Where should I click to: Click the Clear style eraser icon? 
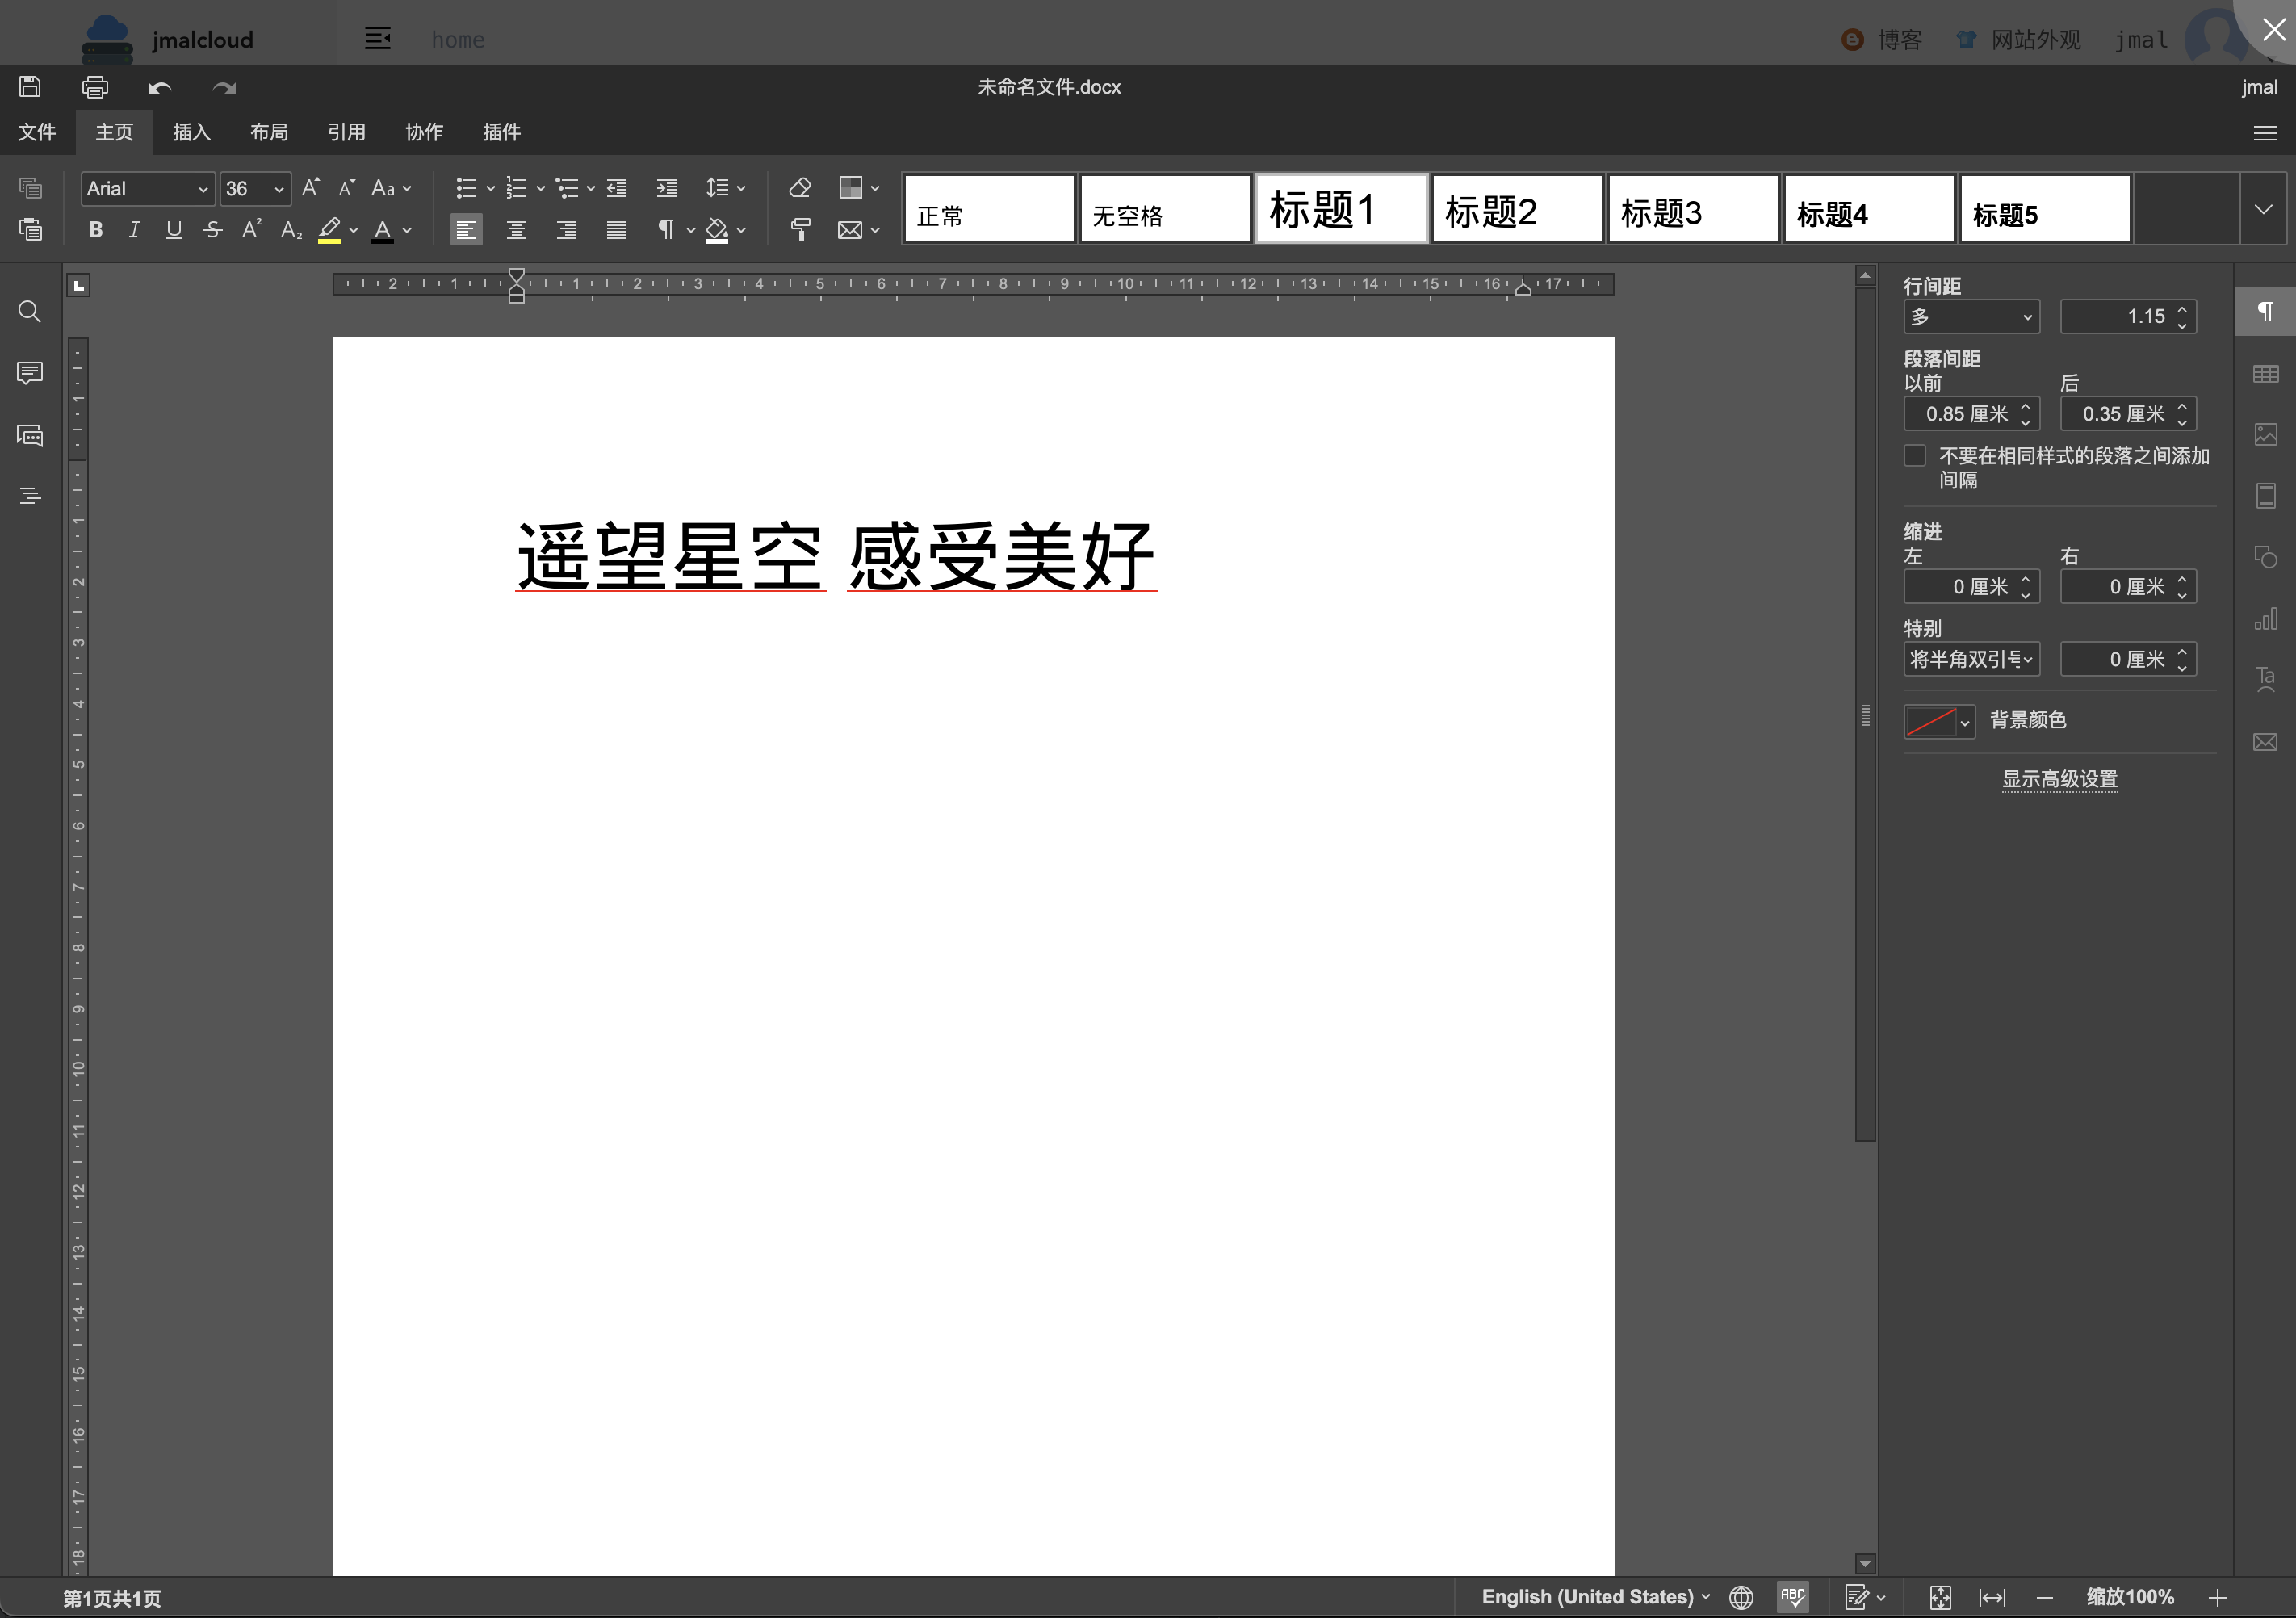tap(799, 188)
